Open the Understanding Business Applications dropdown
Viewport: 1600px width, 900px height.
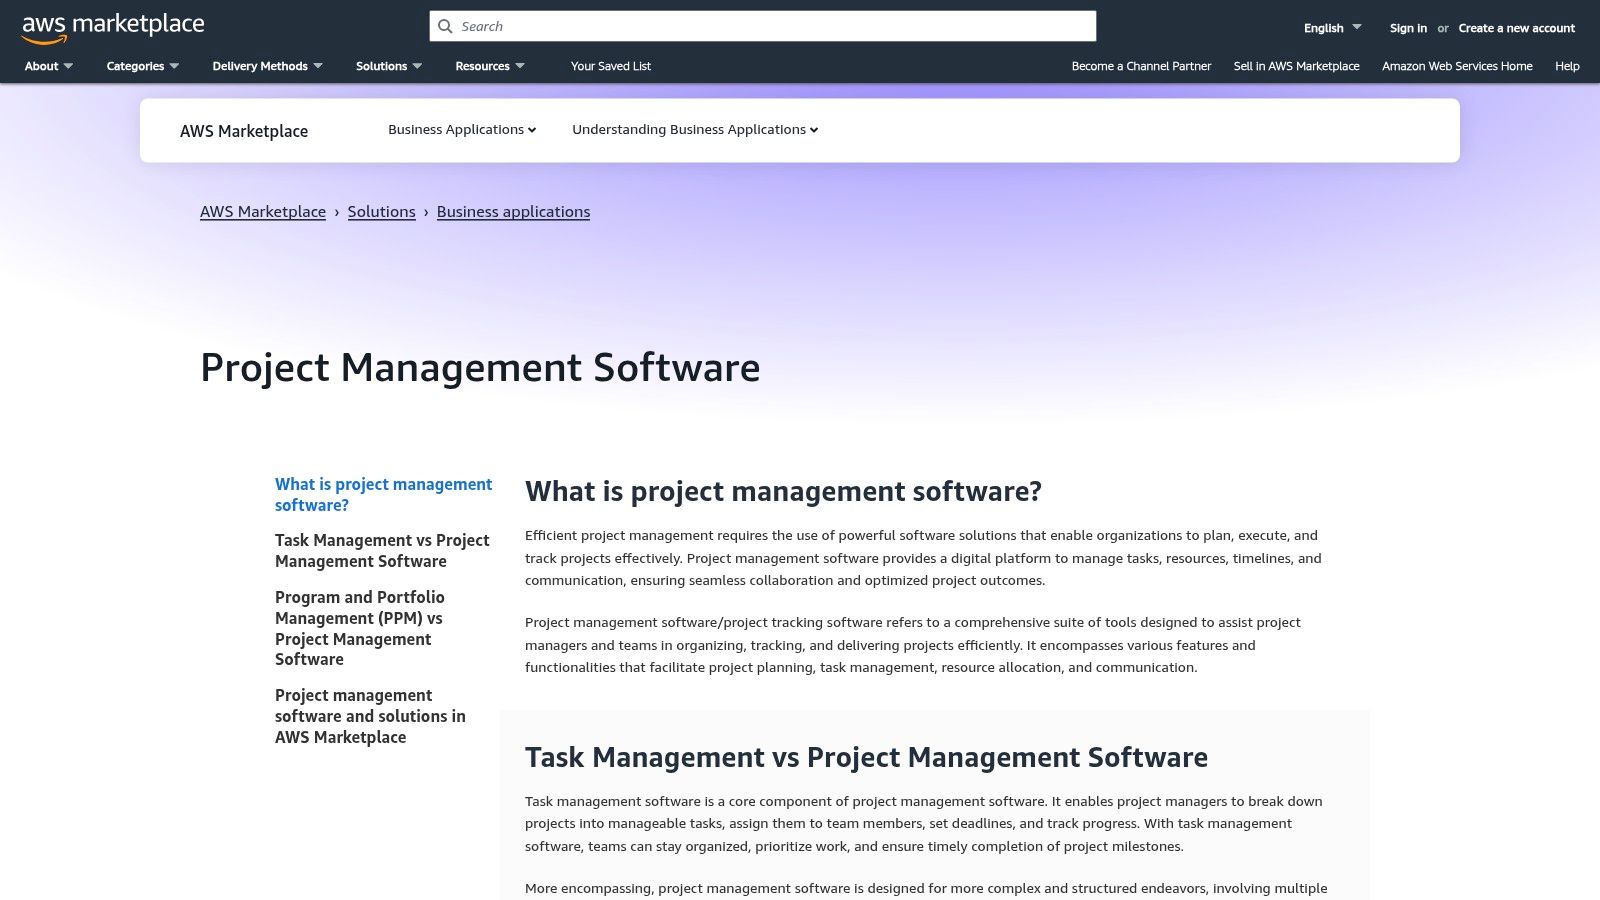[694, 129]
